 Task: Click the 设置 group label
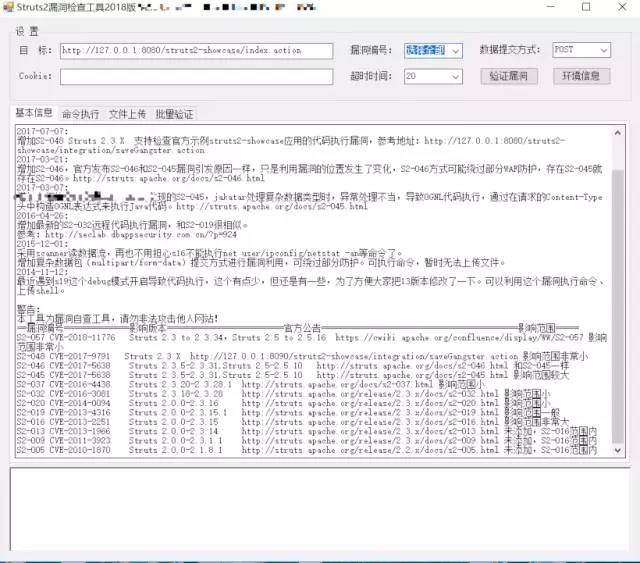[x=27, y=31]
